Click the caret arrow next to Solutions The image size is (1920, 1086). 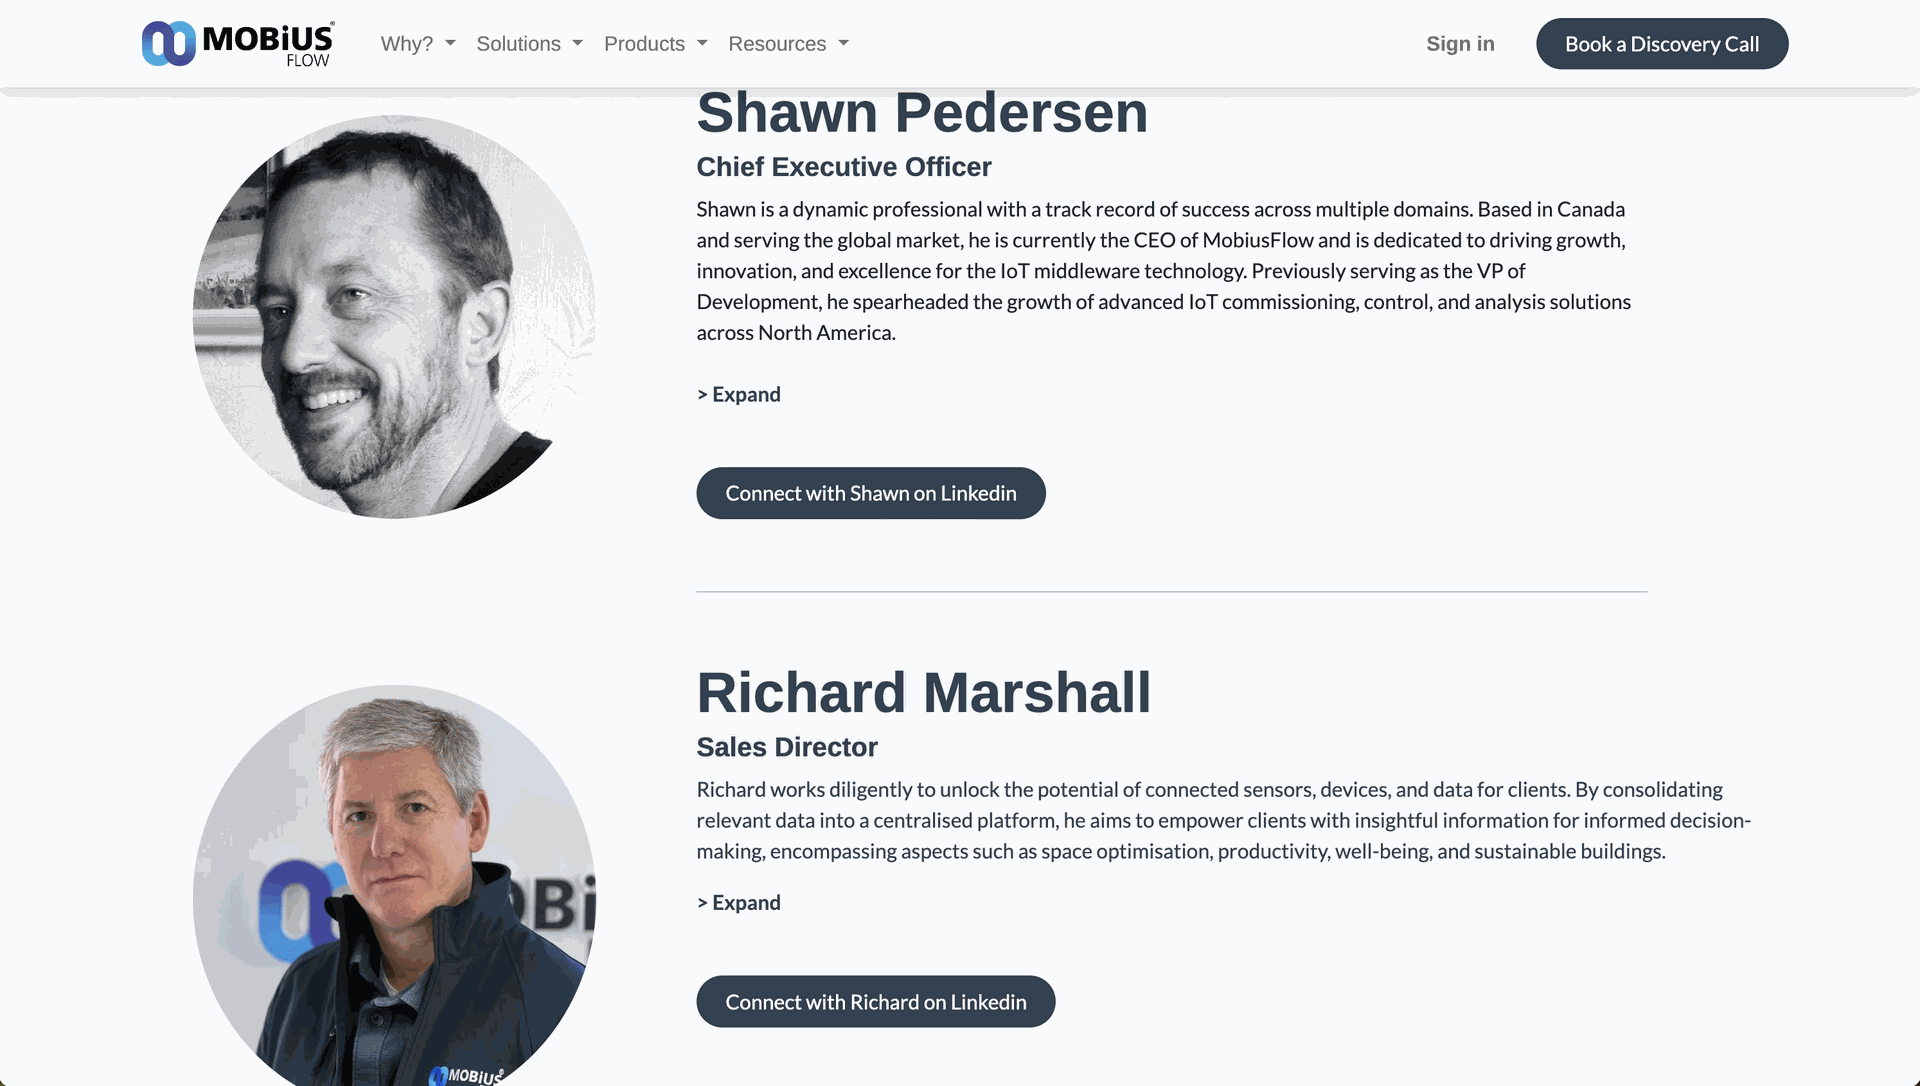pos(578,44)
